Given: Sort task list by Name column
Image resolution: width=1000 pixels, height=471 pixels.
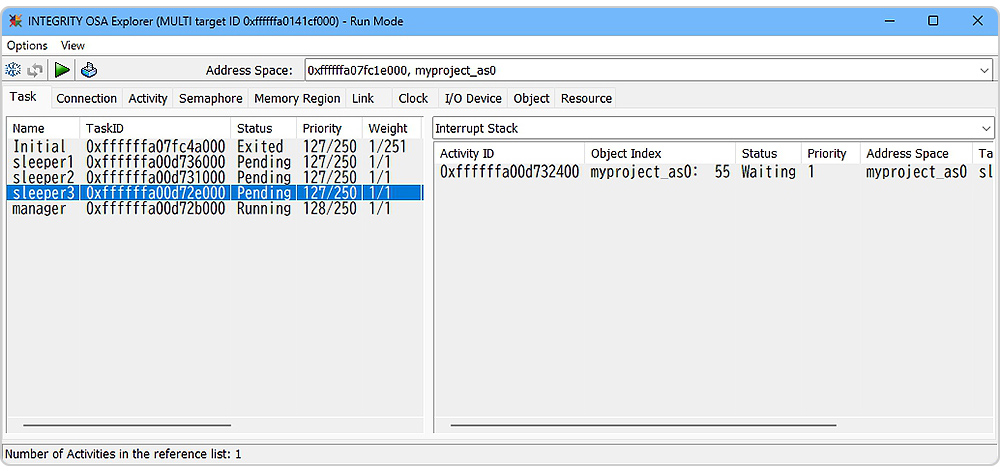Looking at the screenshot, I should coord(43,128).
